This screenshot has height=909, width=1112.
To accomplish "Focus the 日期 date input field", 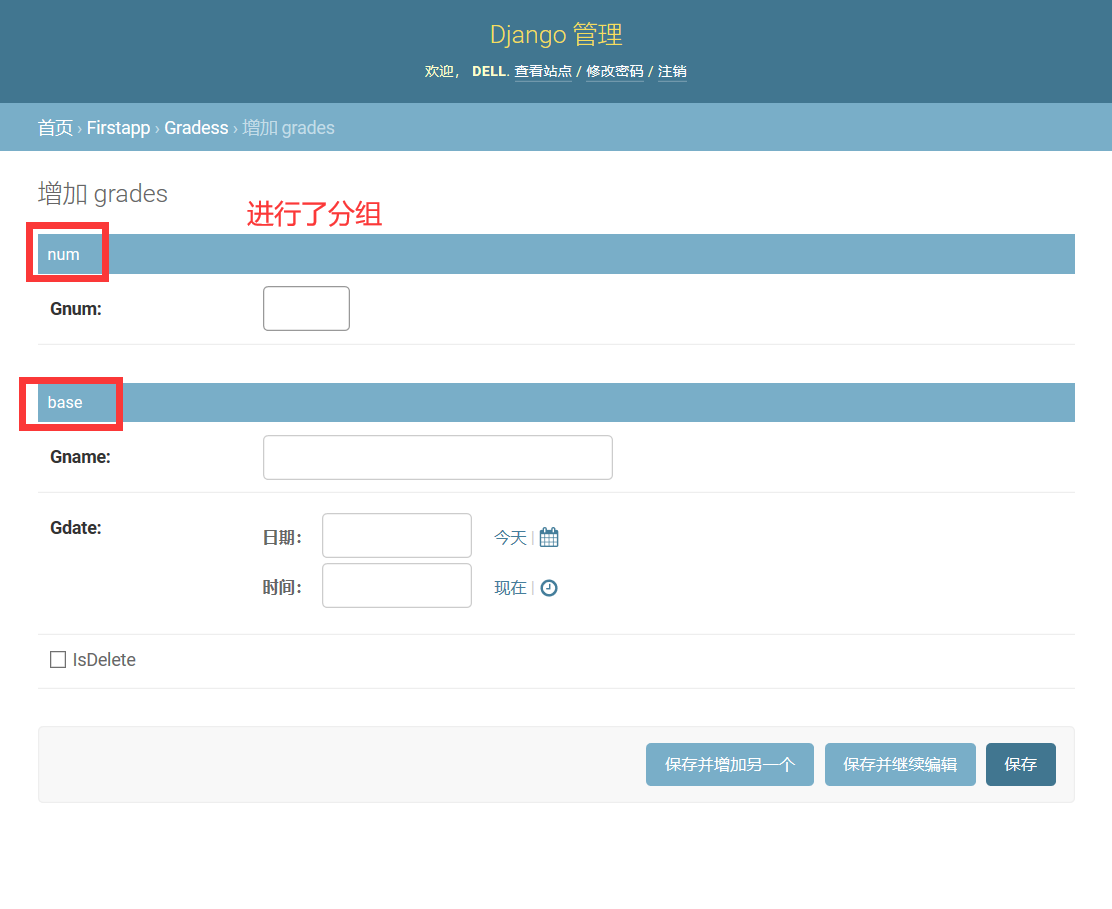I will 397,535.
